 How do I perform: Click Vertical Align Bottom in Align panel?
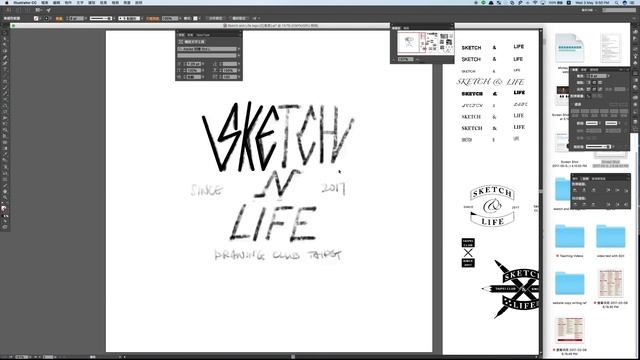[626, 190]
